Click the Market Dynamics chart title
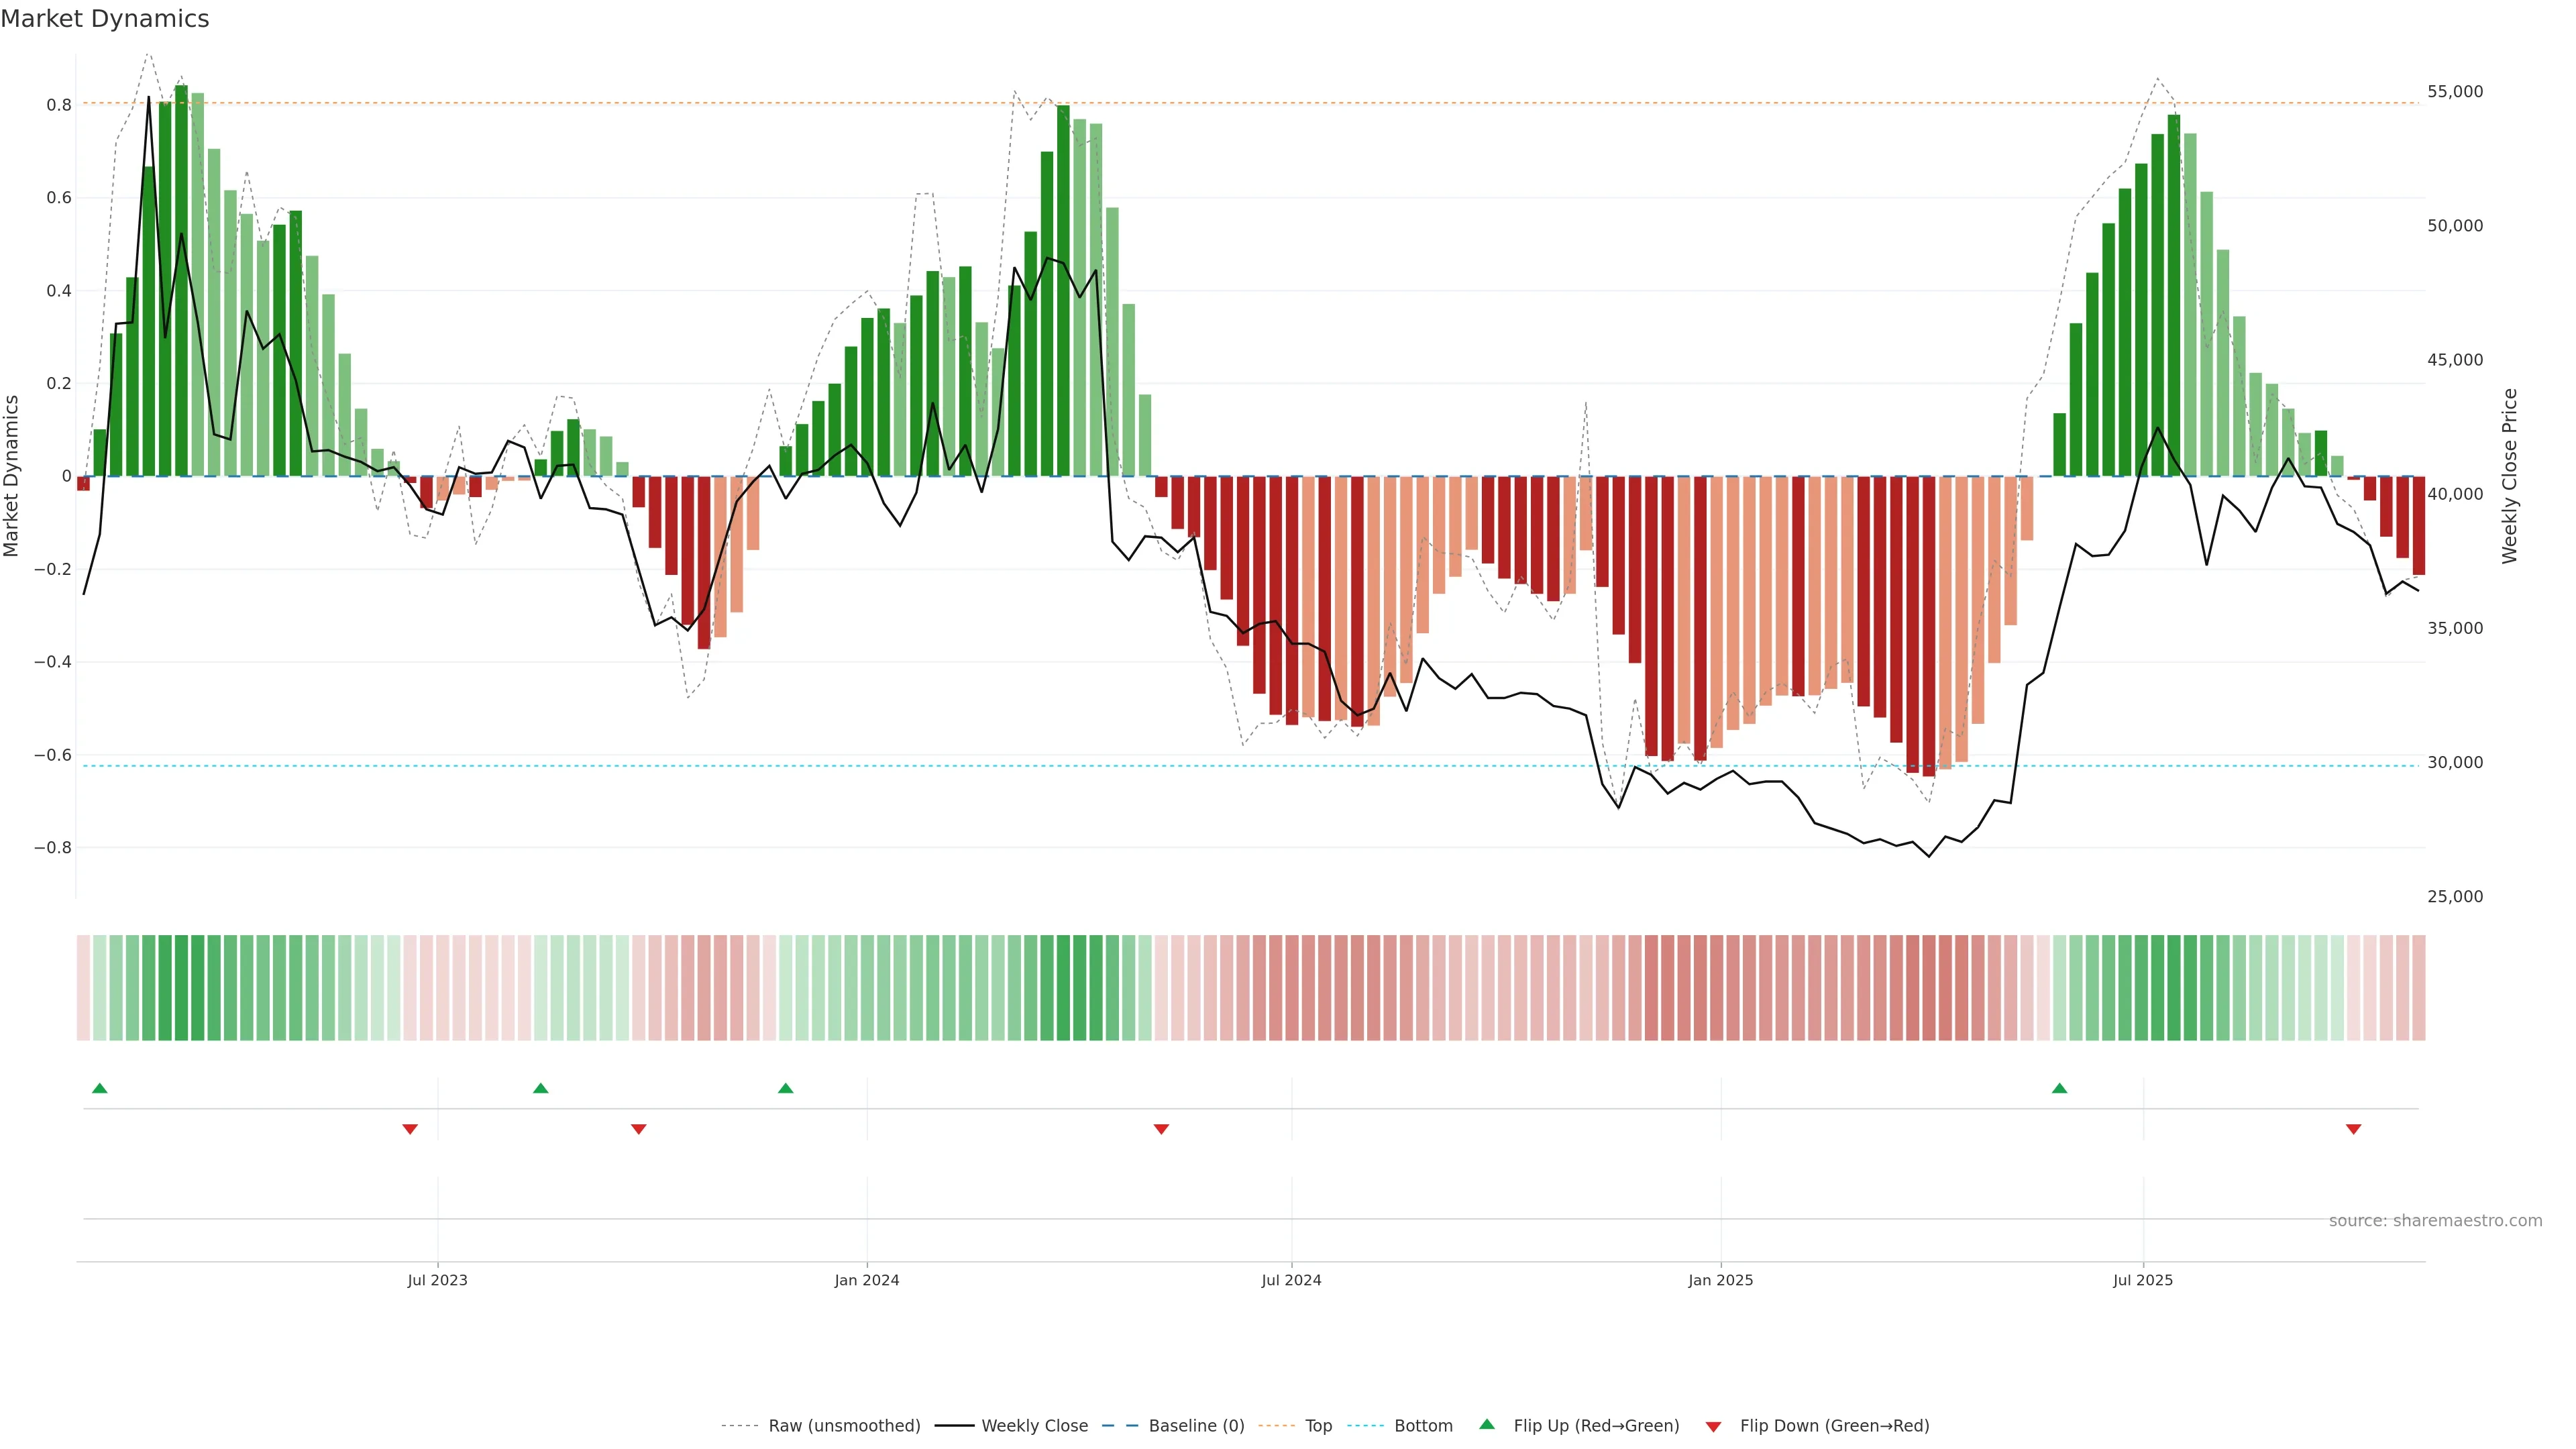Screen dimensions: 2576x1449 tap(105, 19)
